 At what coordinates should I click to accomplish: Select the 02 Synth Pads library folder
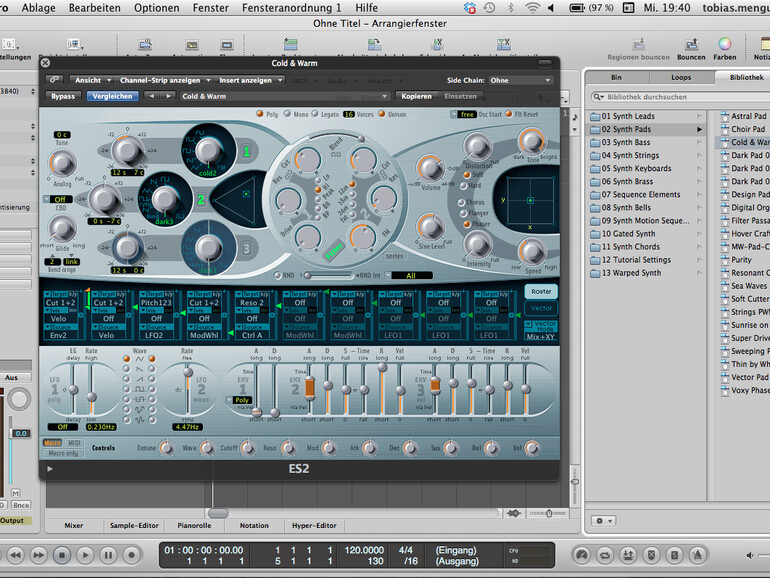[x=626, y=129]
